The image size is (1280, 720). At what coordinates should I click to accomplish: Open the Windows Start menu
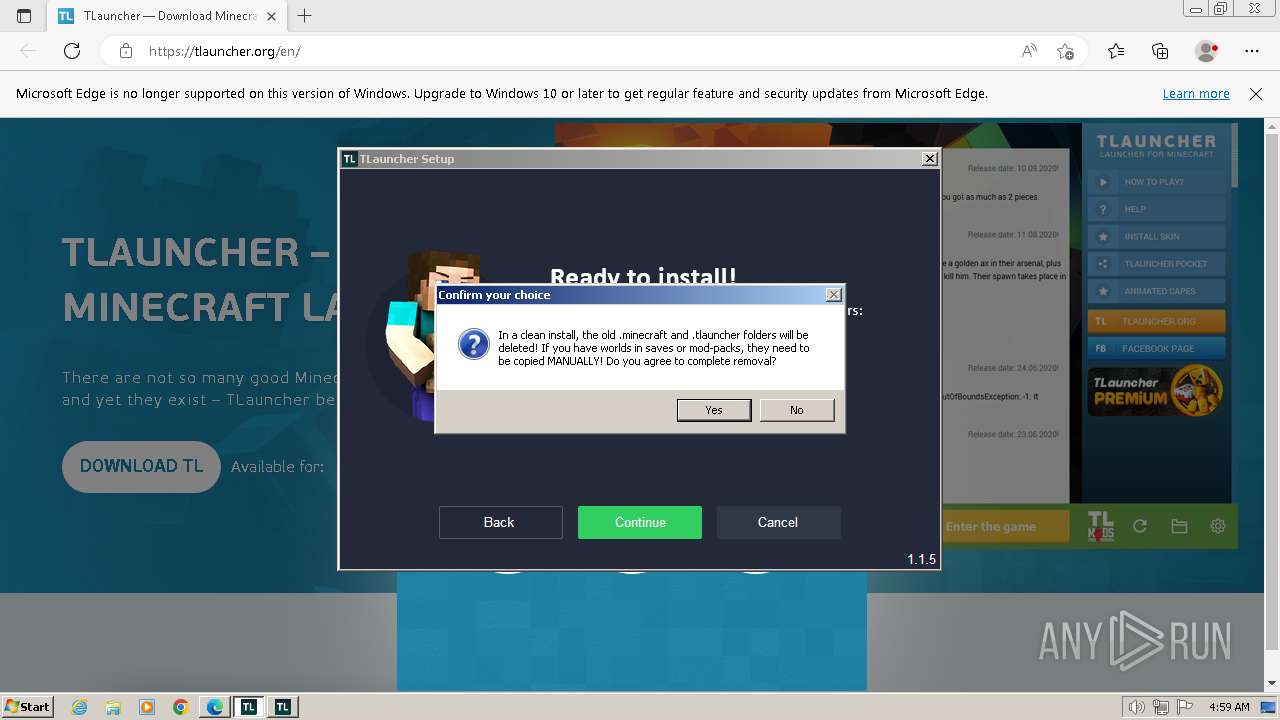(27, 706)
